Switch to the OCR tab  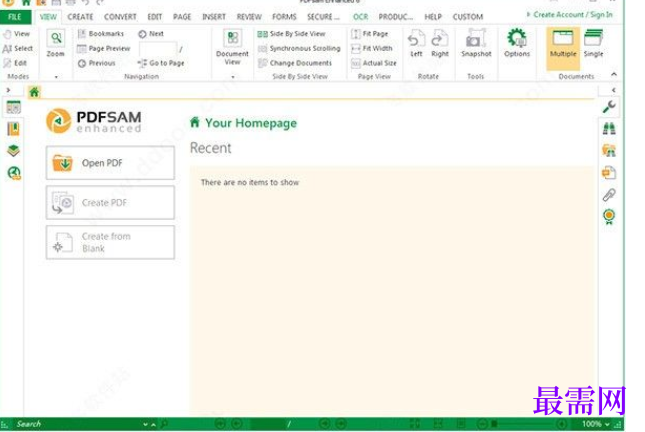click(x=361, y=17)
